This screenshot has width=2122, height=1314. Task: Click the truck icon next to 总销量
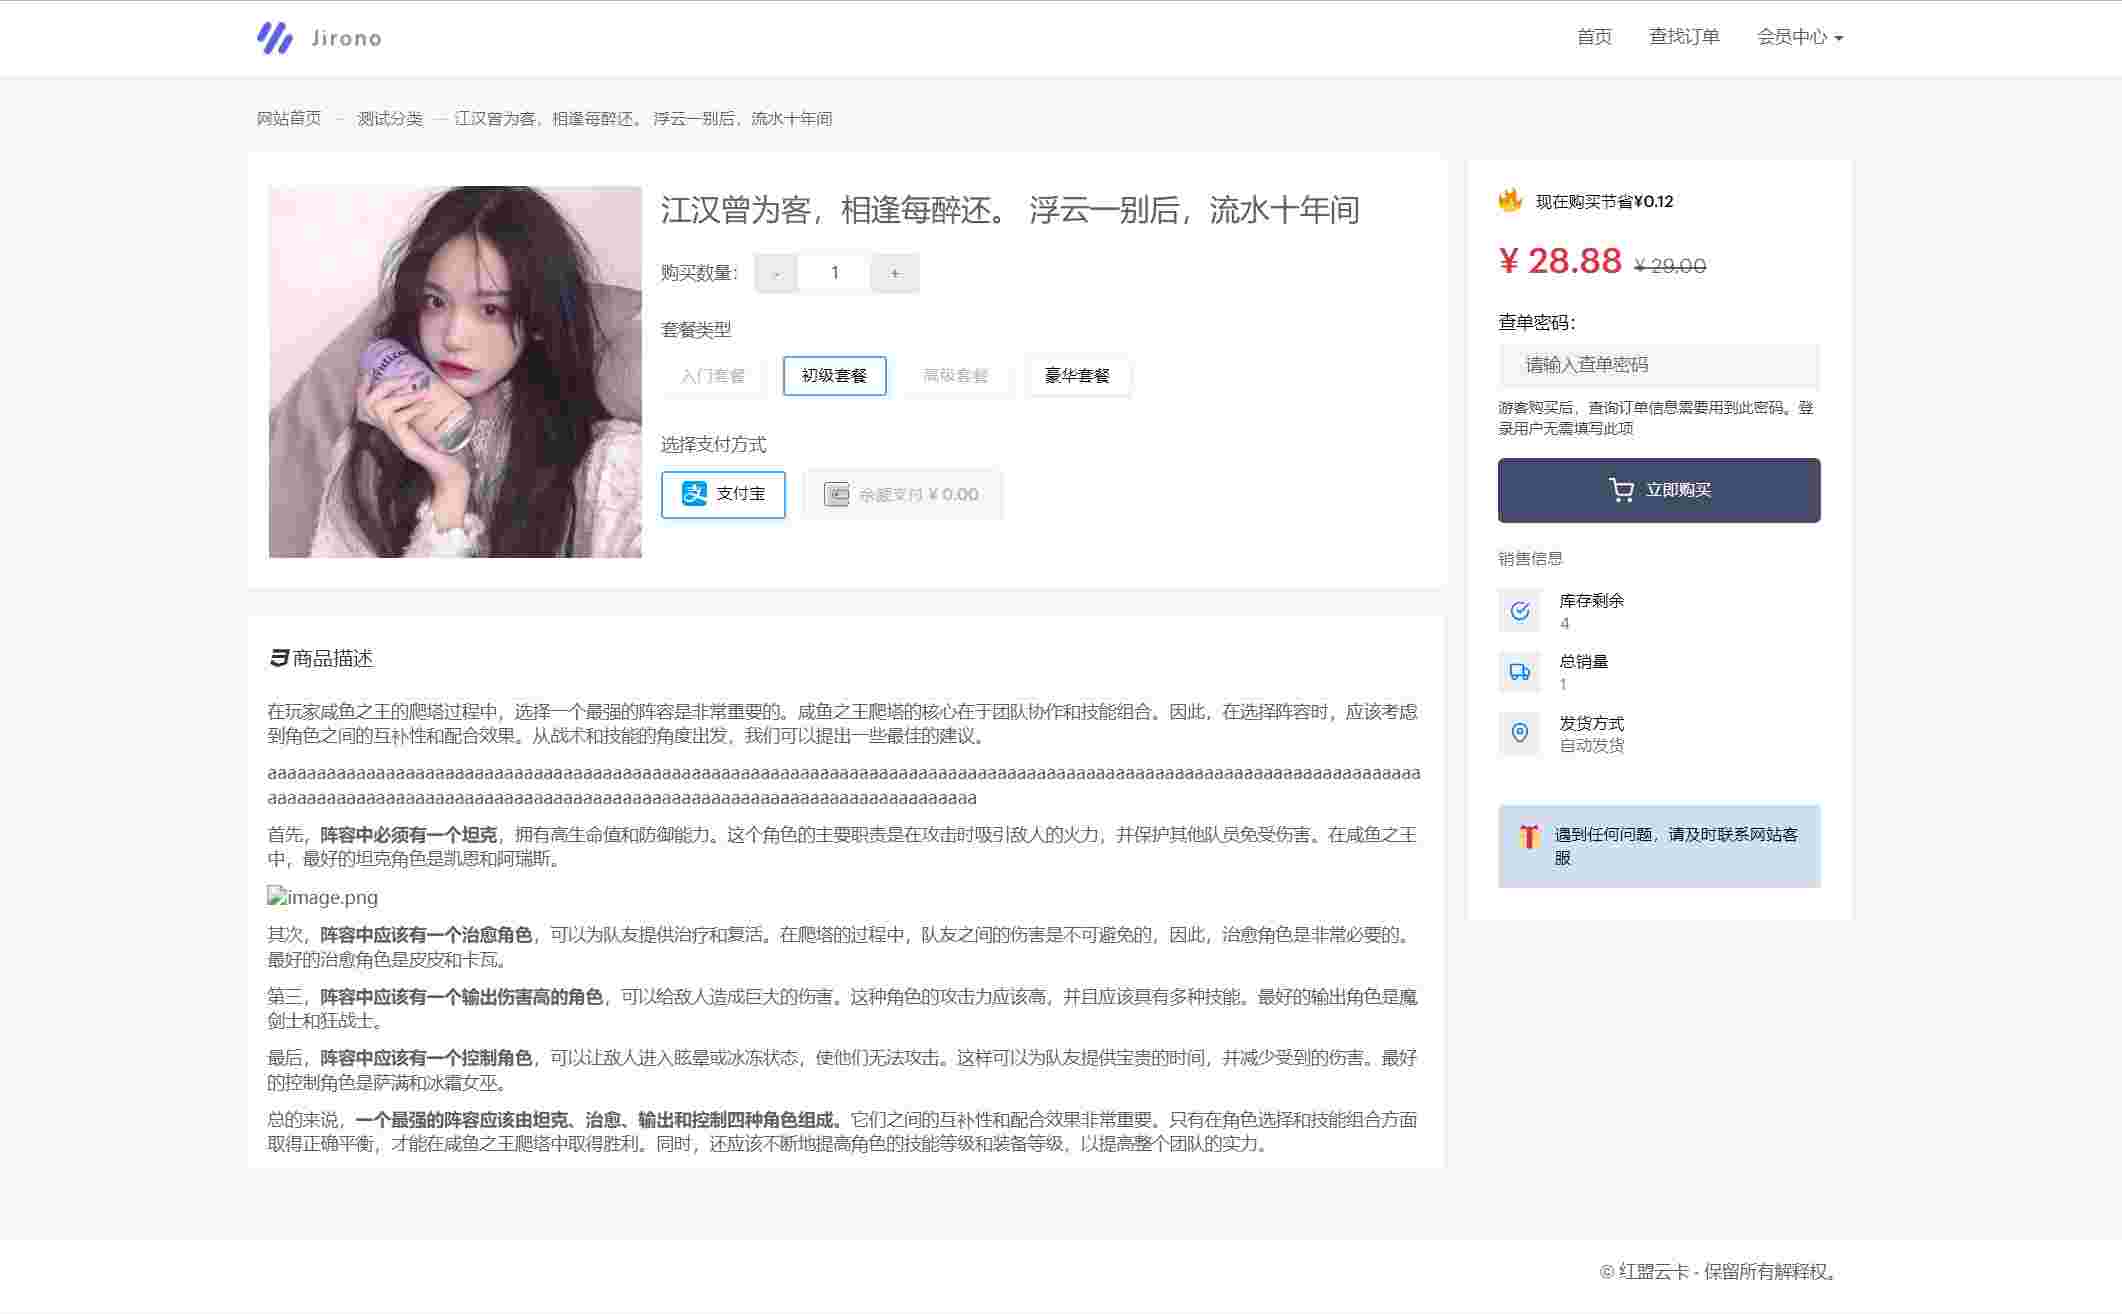click(1520, 672)
